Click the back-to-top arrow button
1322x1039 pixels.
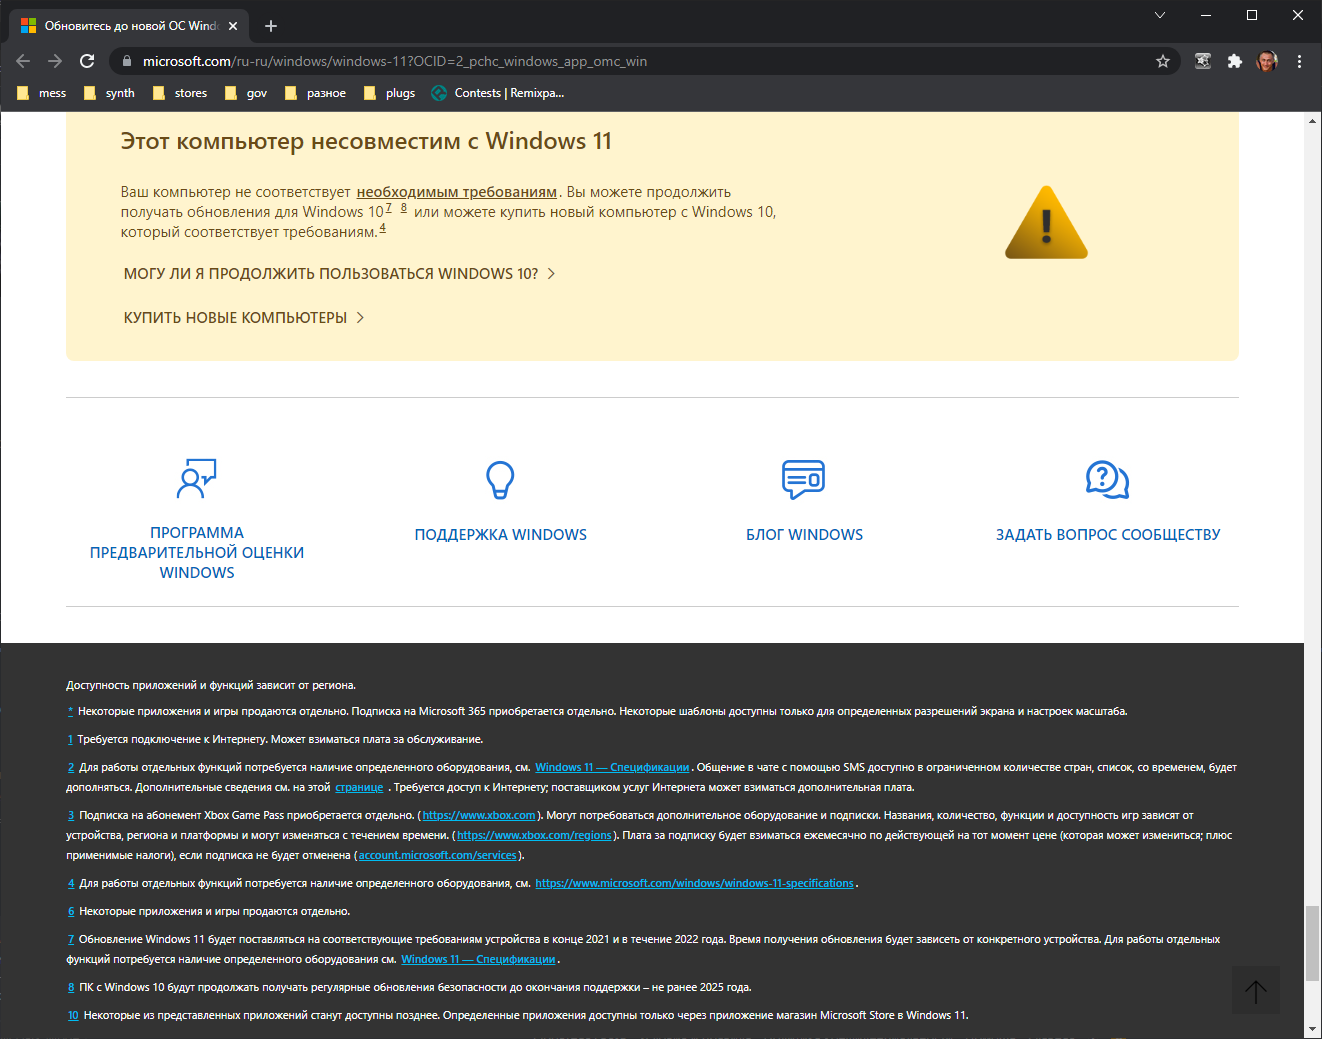[1256, 990]
